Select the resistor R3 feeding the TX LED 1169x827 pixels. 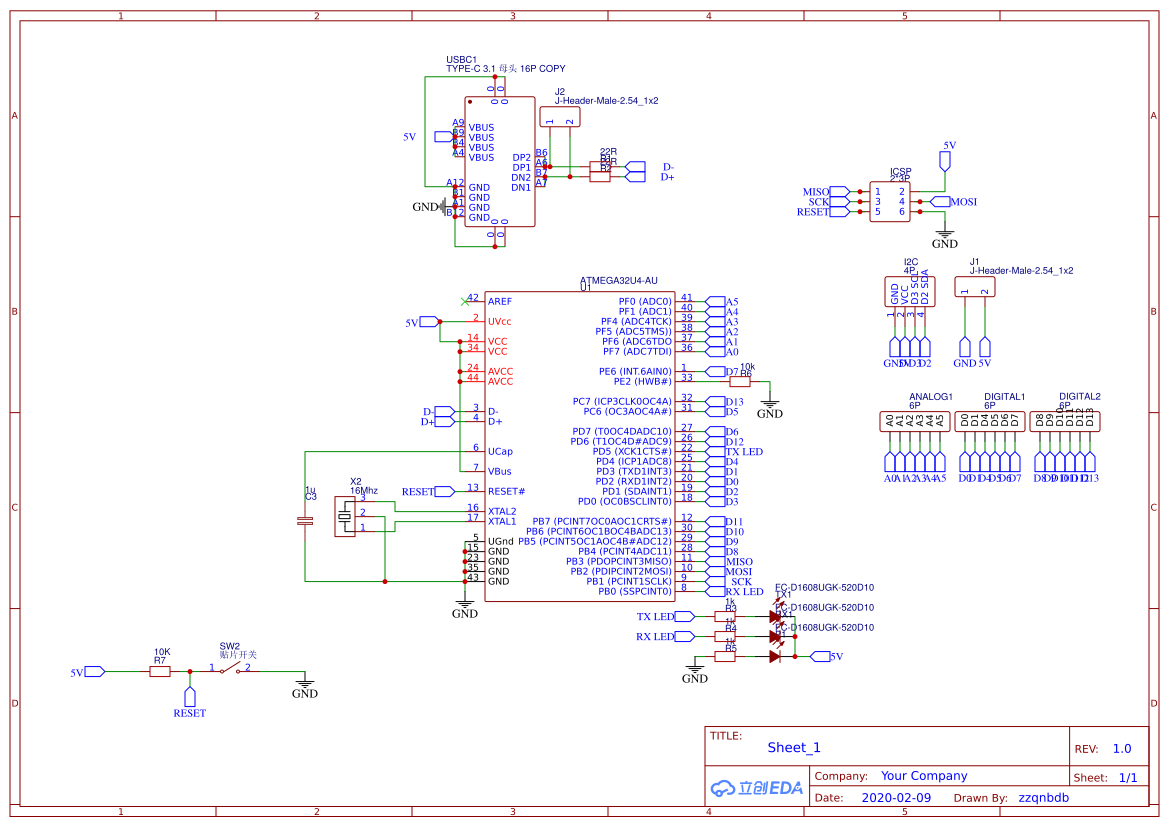[x=725, y=616]
